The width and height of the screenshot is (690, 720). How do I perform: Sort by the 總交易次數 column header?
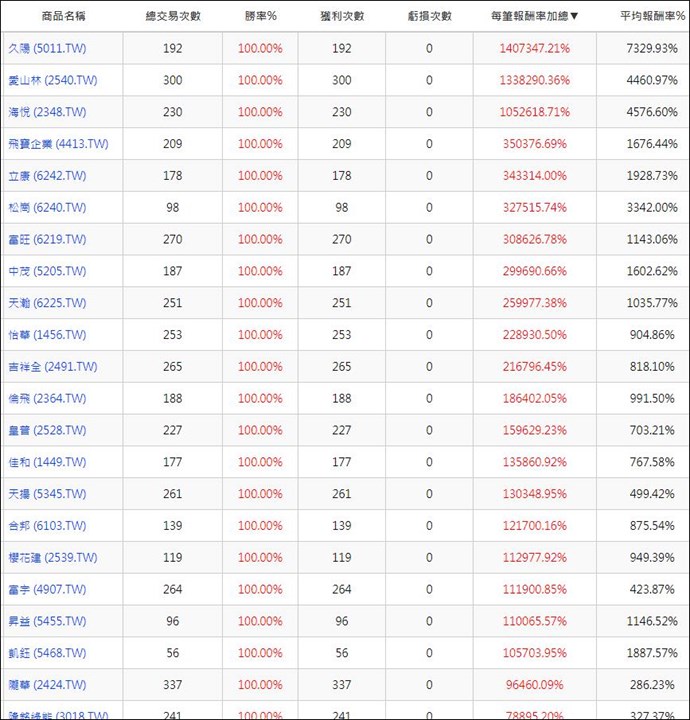173,17
